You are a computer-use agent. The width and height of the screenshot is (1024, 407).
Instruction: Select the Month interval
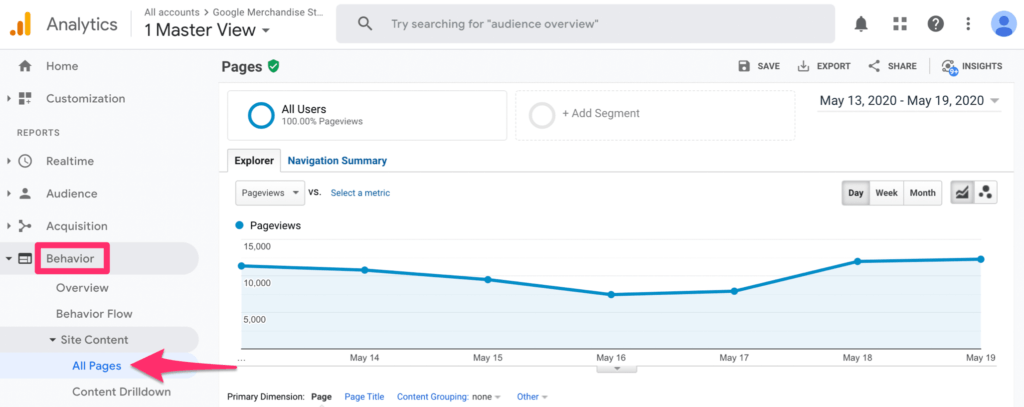(x=923, y=193)
